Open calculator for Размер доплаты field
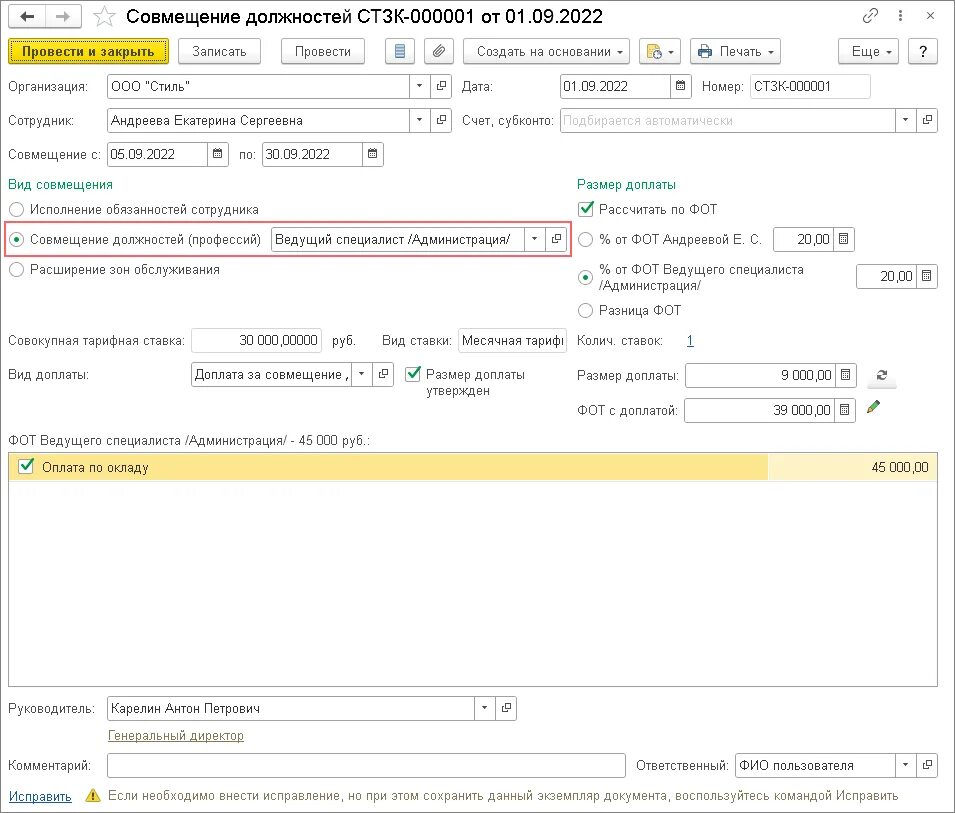955x813 pixels. pos(846,375)
